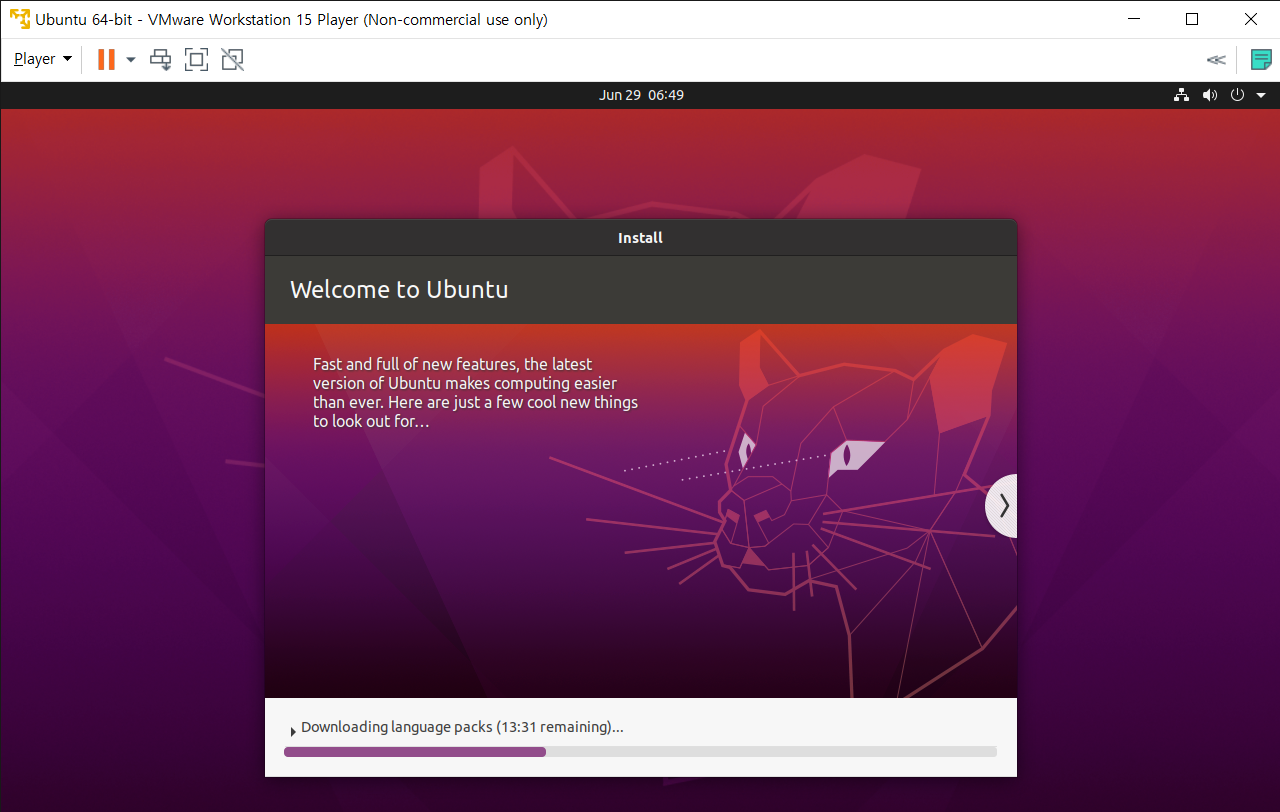Screen dimensions: 1280x812
Task: Close the VMware Player window
Action: click(x=1251, y=19)
